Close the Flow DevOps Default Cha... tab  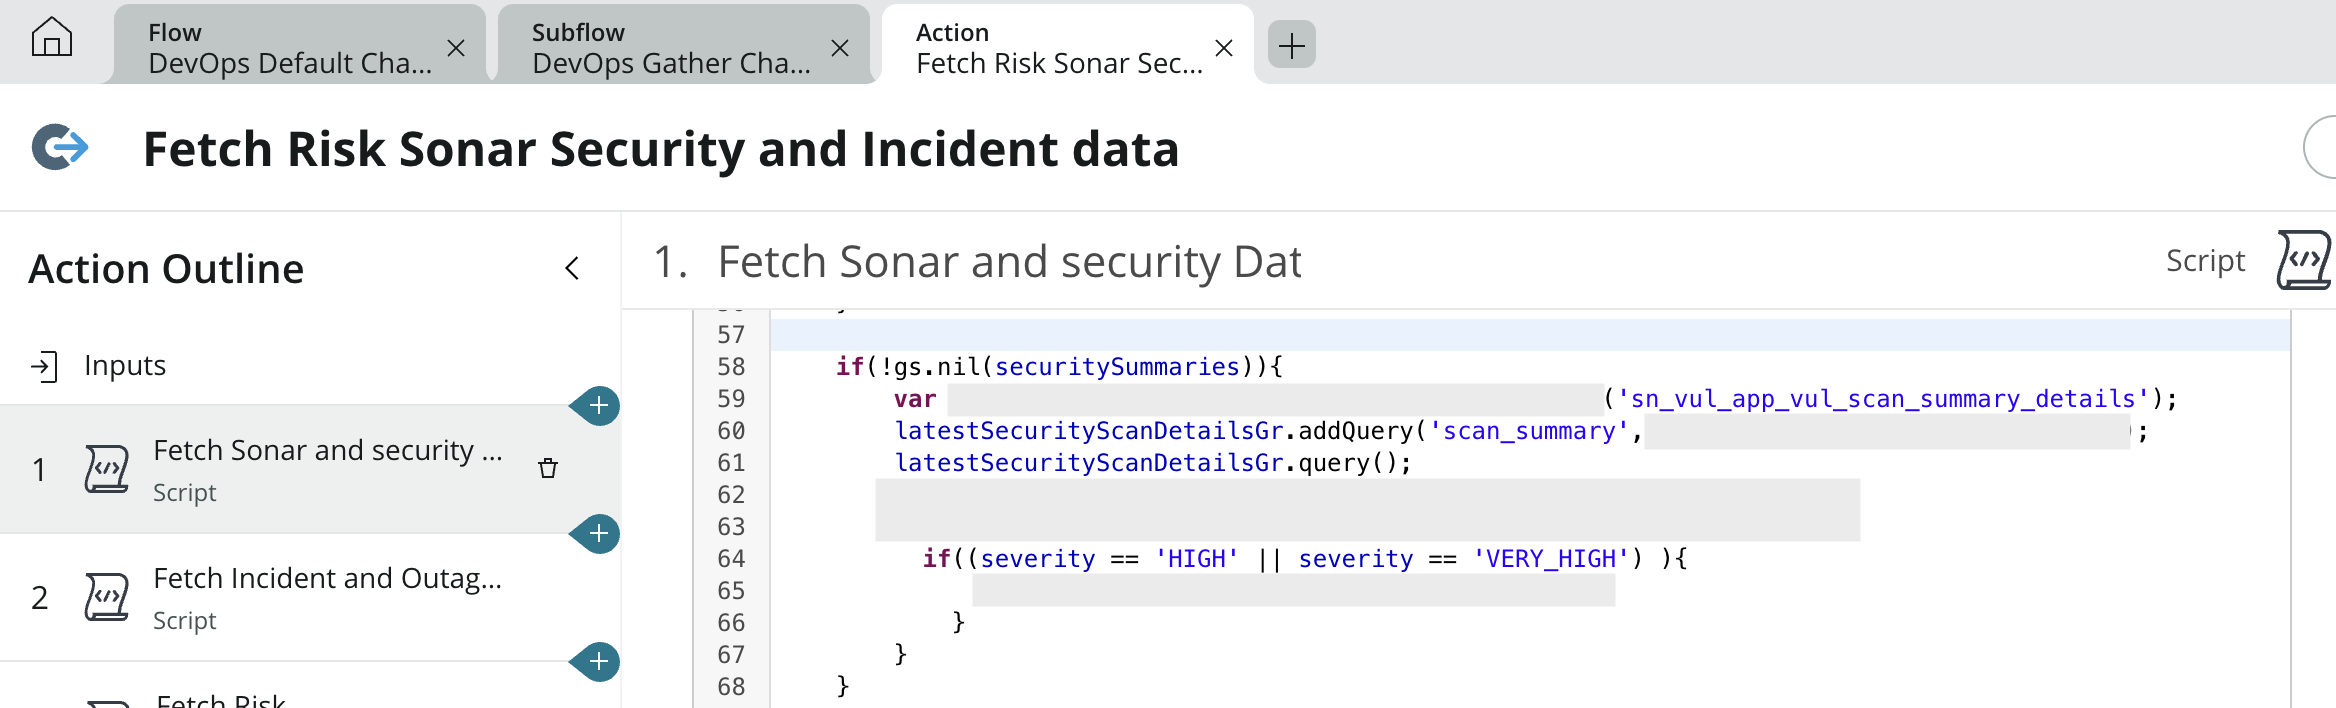[456, 48]
